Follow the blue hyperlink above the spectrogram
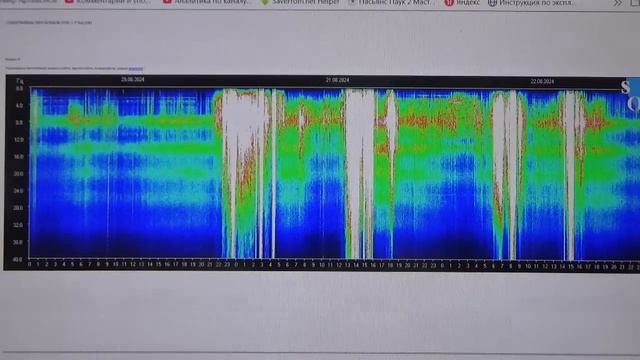 tap(136, 69)
